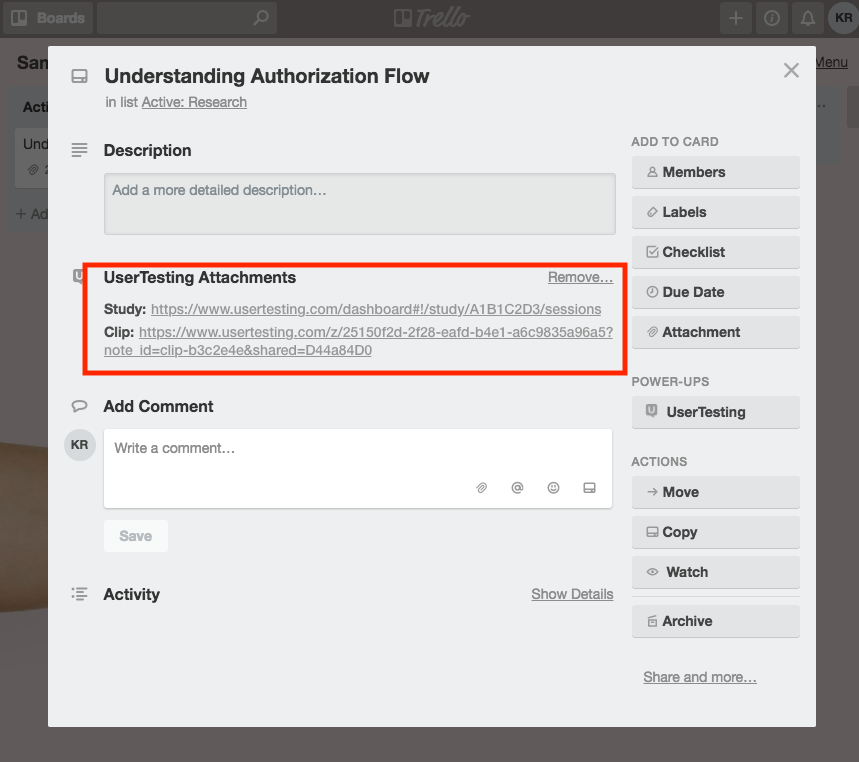Save the comment
The height and width of the screenshot is (762, 859).
tap(136, 536)
